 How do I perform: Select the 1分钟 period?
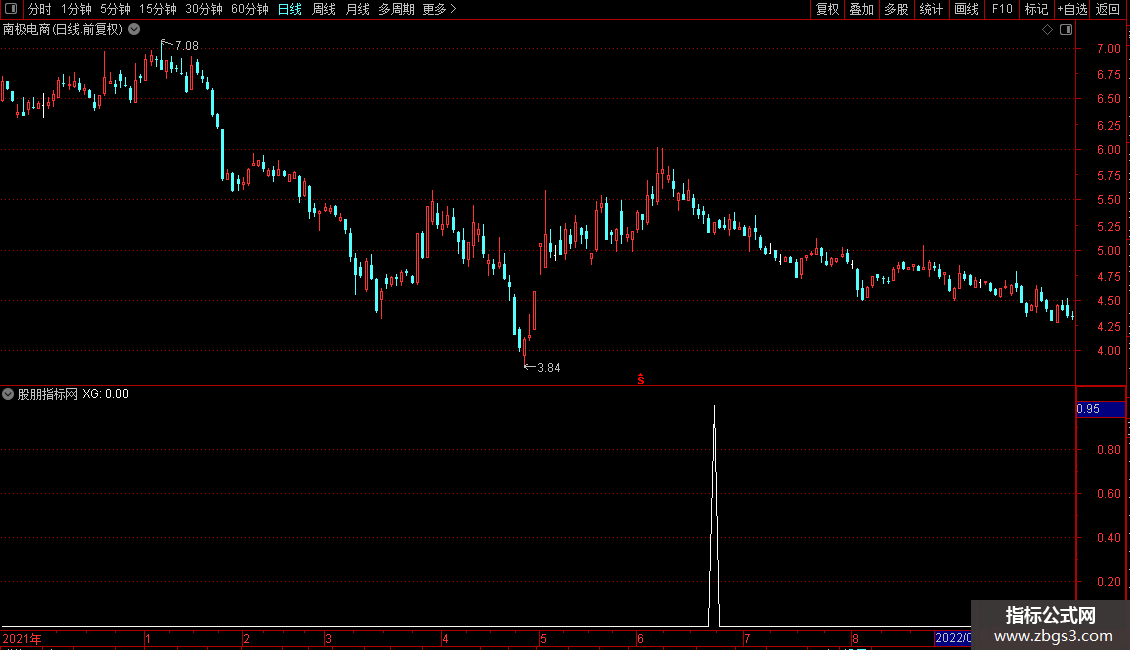(76, 9)
